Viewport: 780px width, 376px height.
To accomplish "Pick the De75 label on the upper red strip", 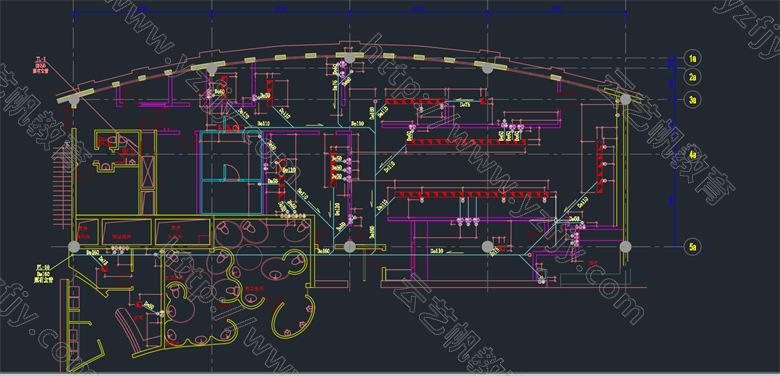I will point(465,105).
